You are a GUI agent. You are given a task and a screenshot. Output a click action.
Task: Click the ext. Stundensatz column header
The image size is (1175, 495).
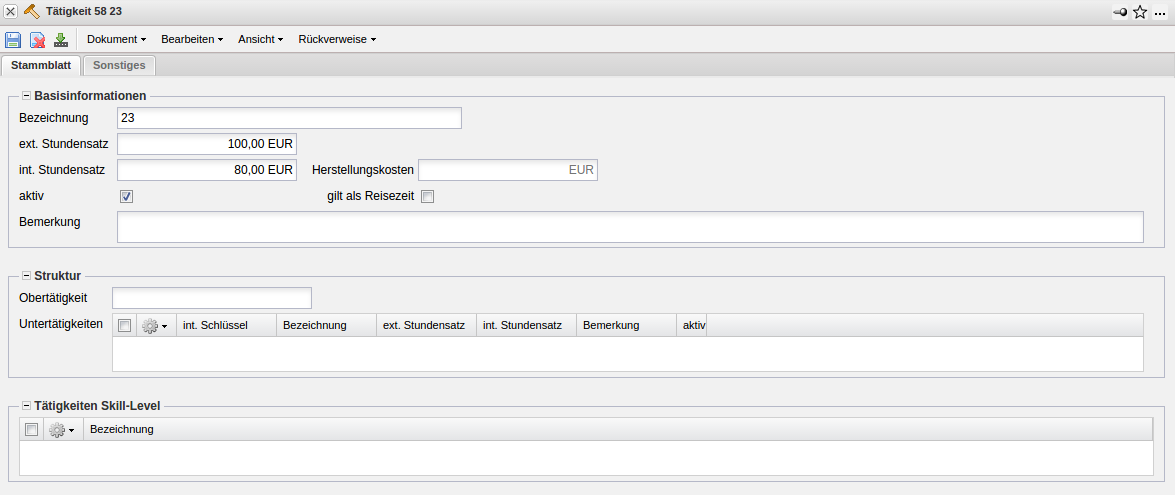pyautogui.click(x=426, y=326)
